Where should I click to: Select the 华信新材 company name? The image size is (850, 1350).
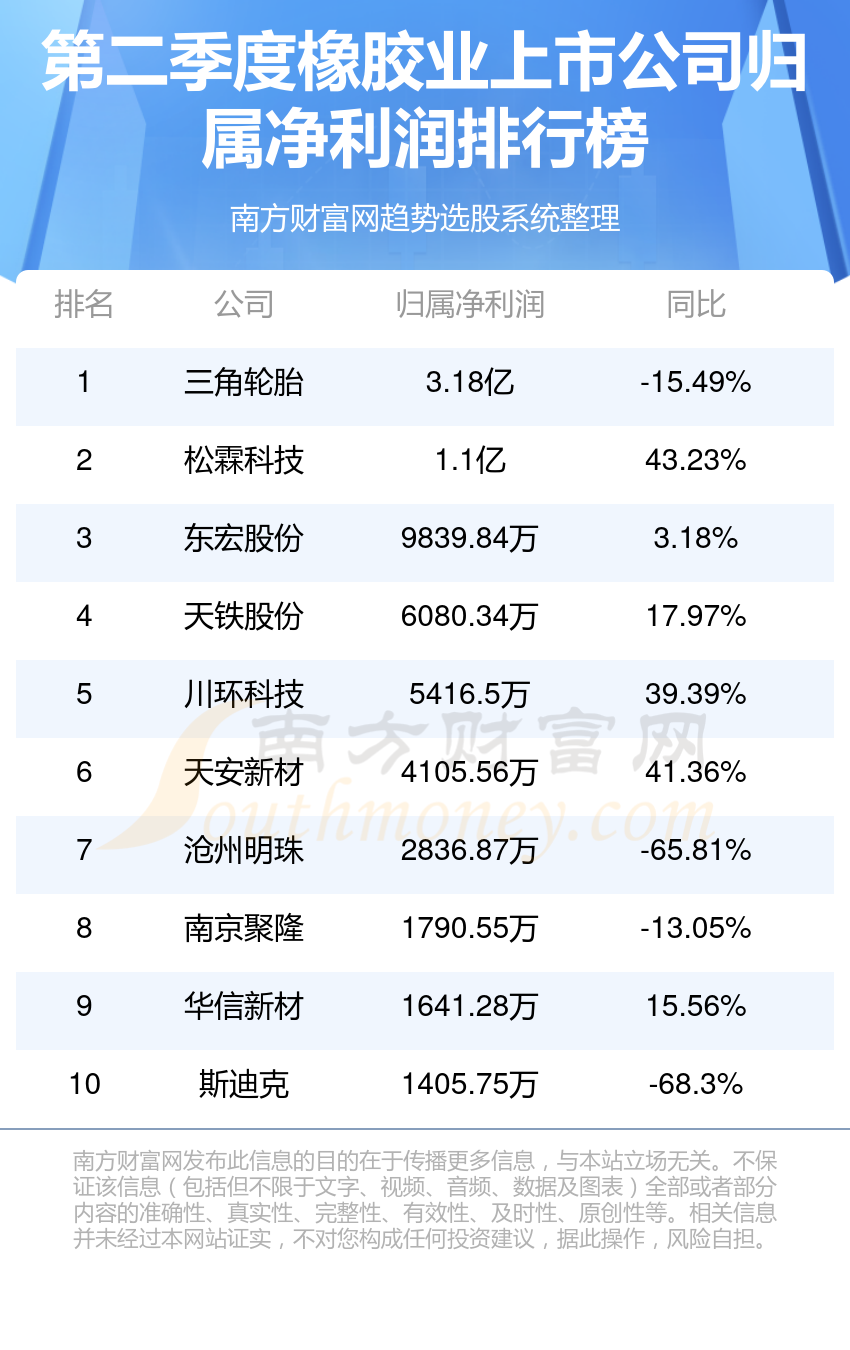click(x=243, y=1006)
